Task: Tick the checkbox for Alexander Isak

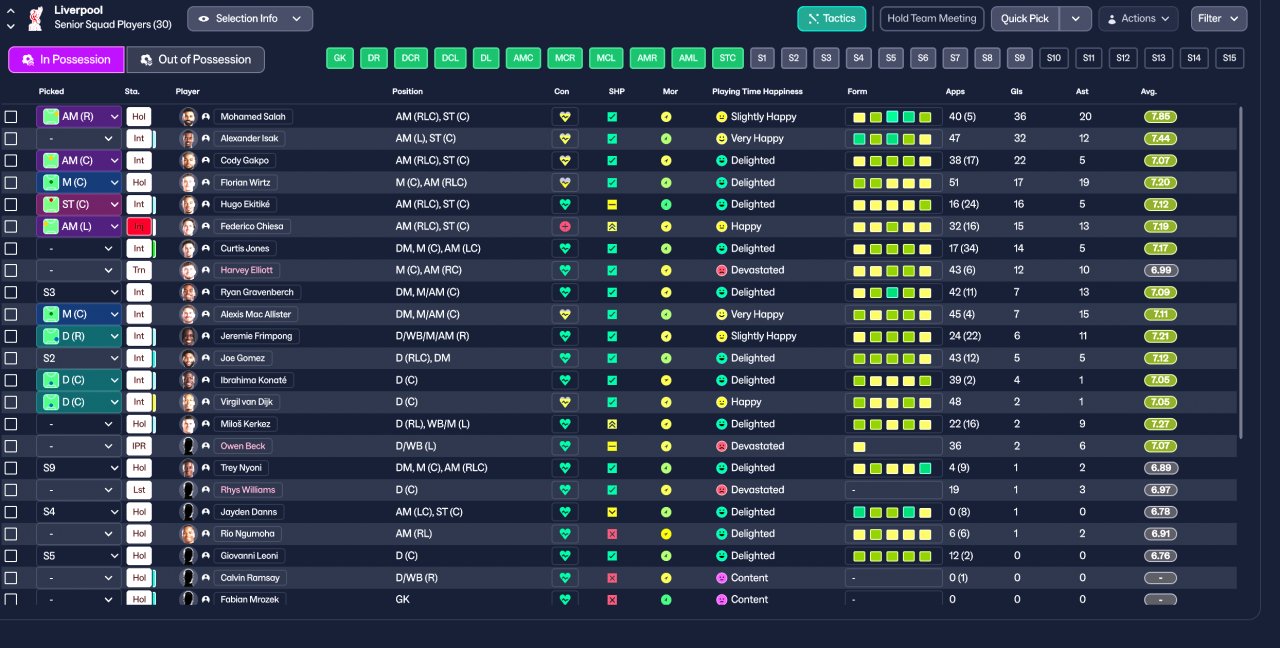Action: tap(11, 138)
